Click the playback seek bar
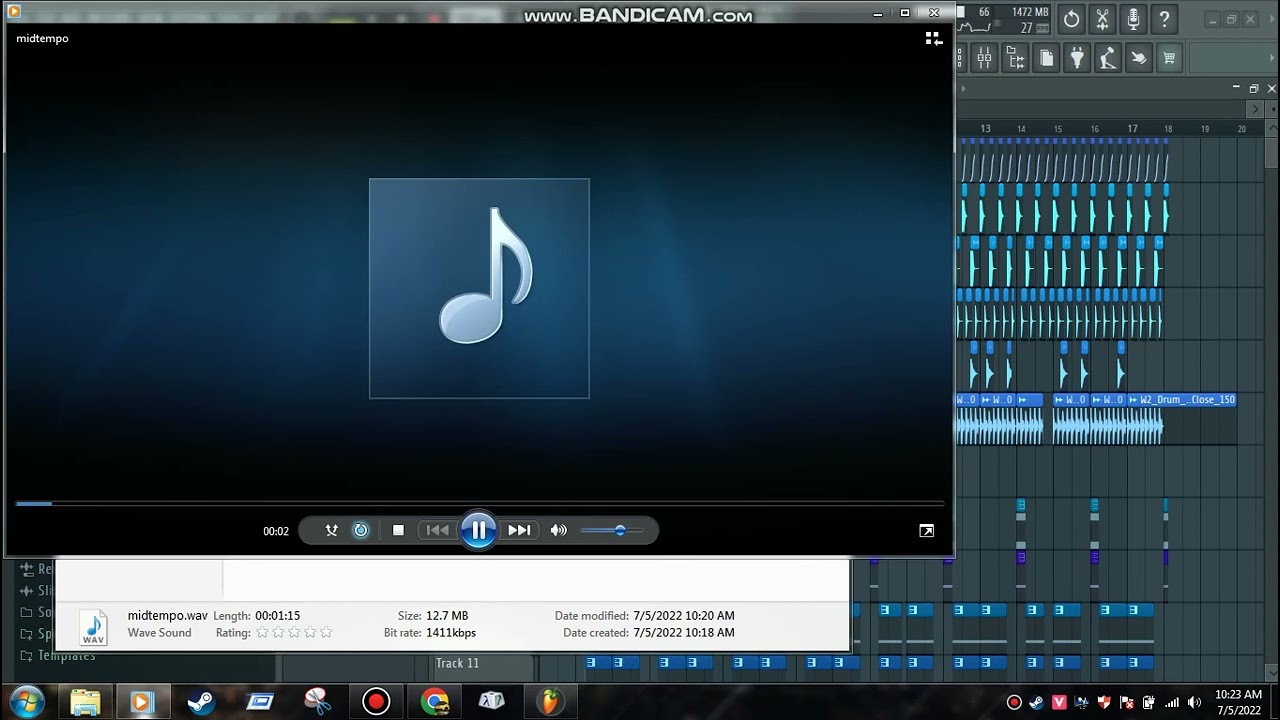The width and height of the screenshot is (1280, 720). [480, 503]
